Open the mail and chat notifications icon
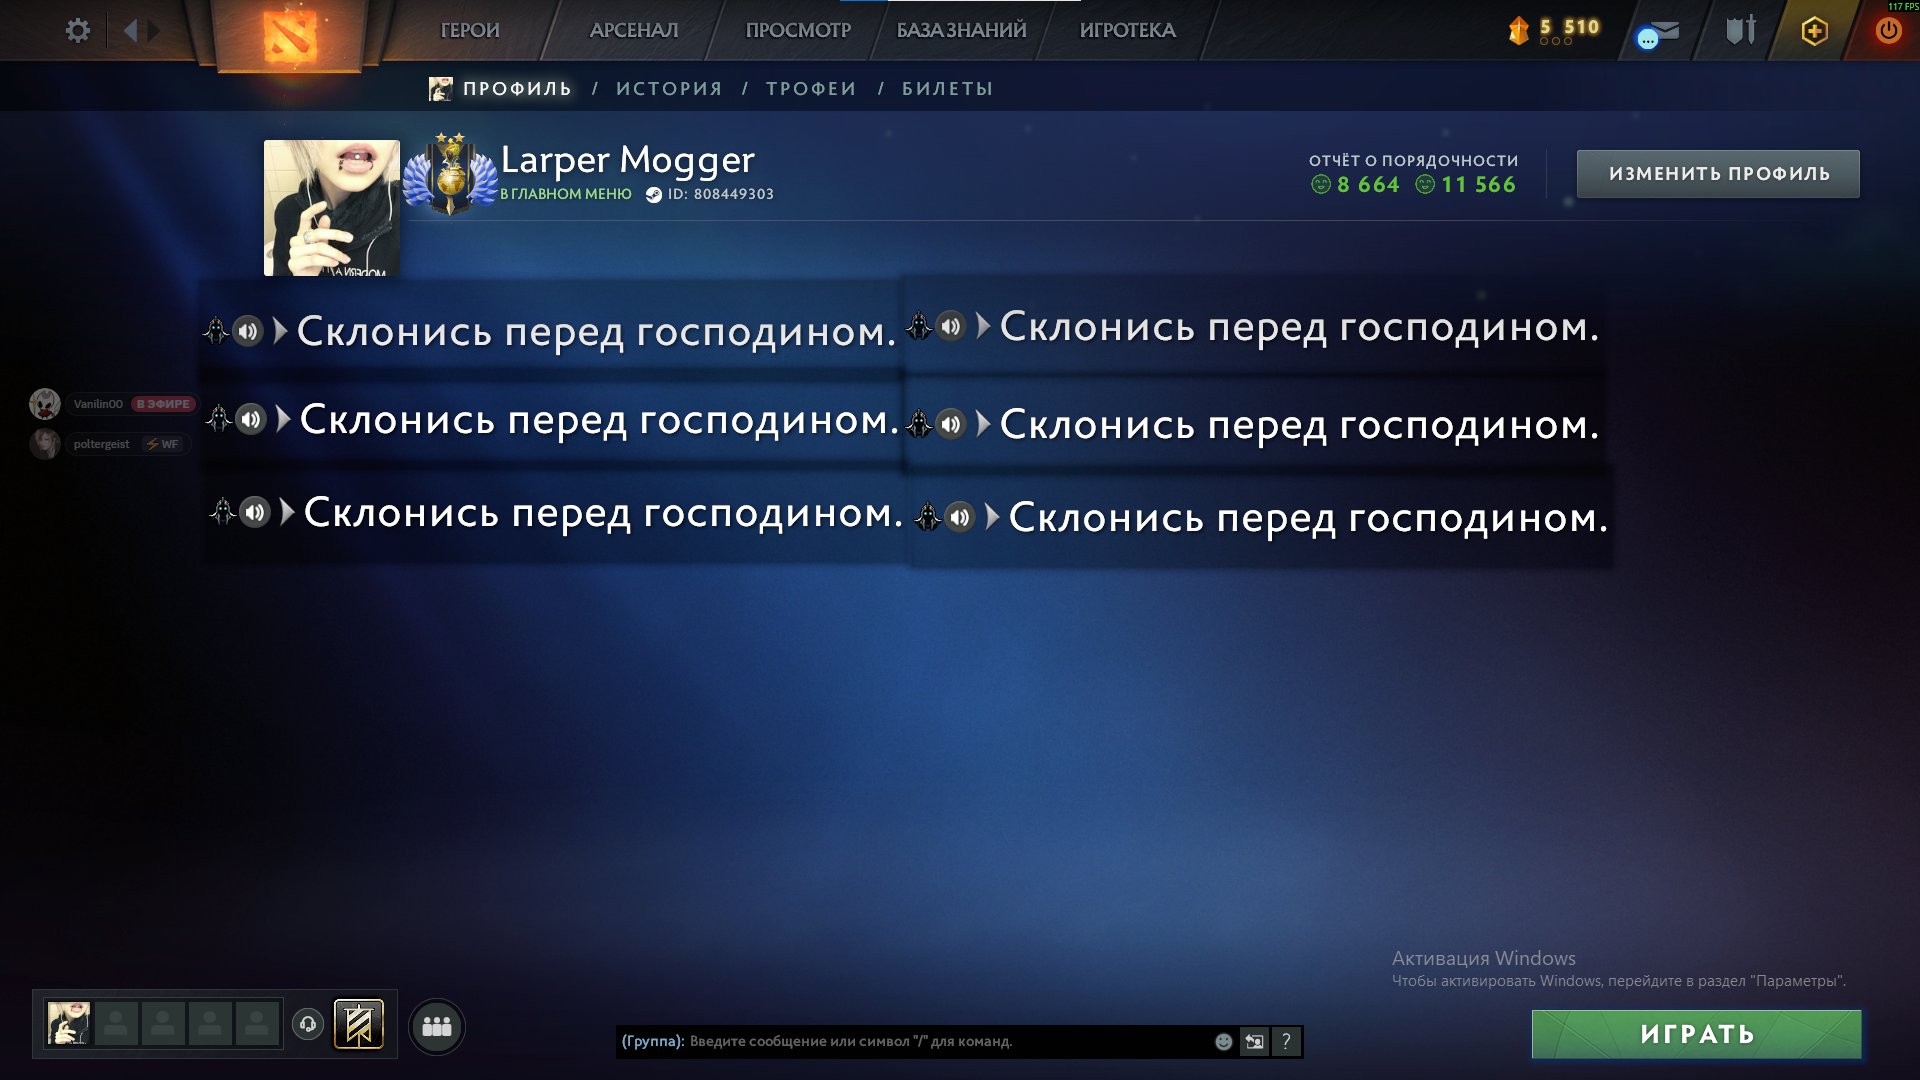Screen dimensions: 1920x1080 pyautogui.click(x=1659, y=34)
